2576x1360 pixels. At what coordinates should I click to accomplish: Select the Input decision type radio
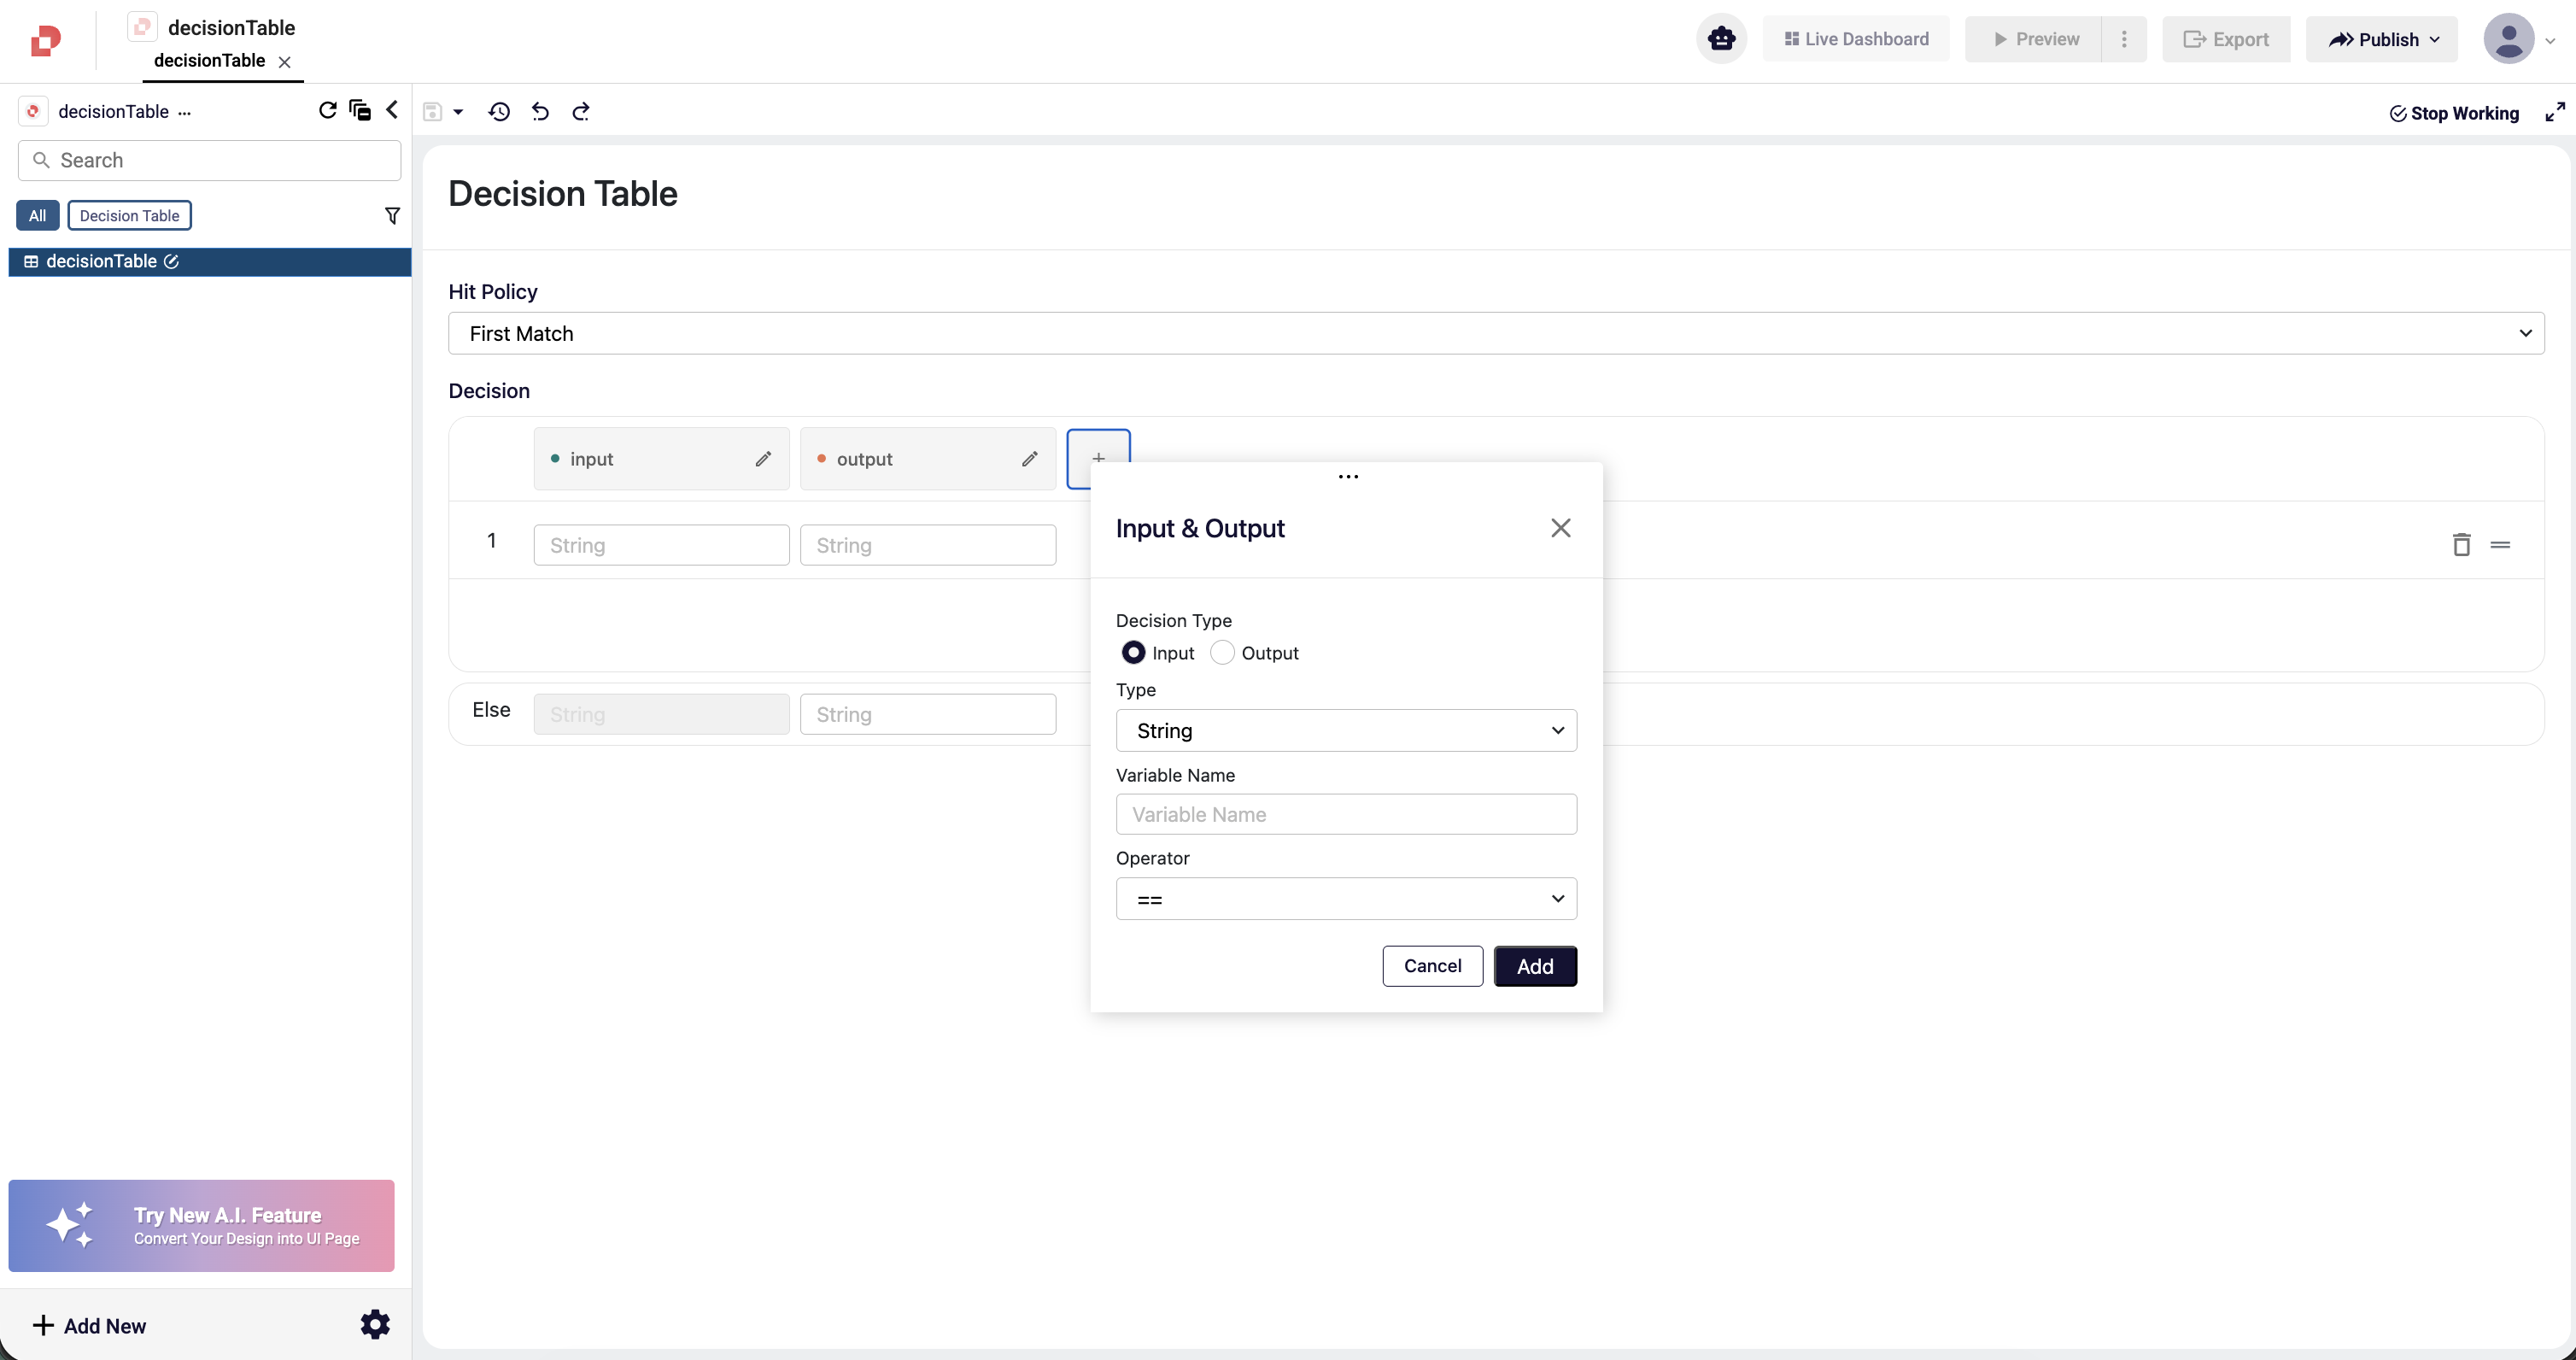[1133, 653]
